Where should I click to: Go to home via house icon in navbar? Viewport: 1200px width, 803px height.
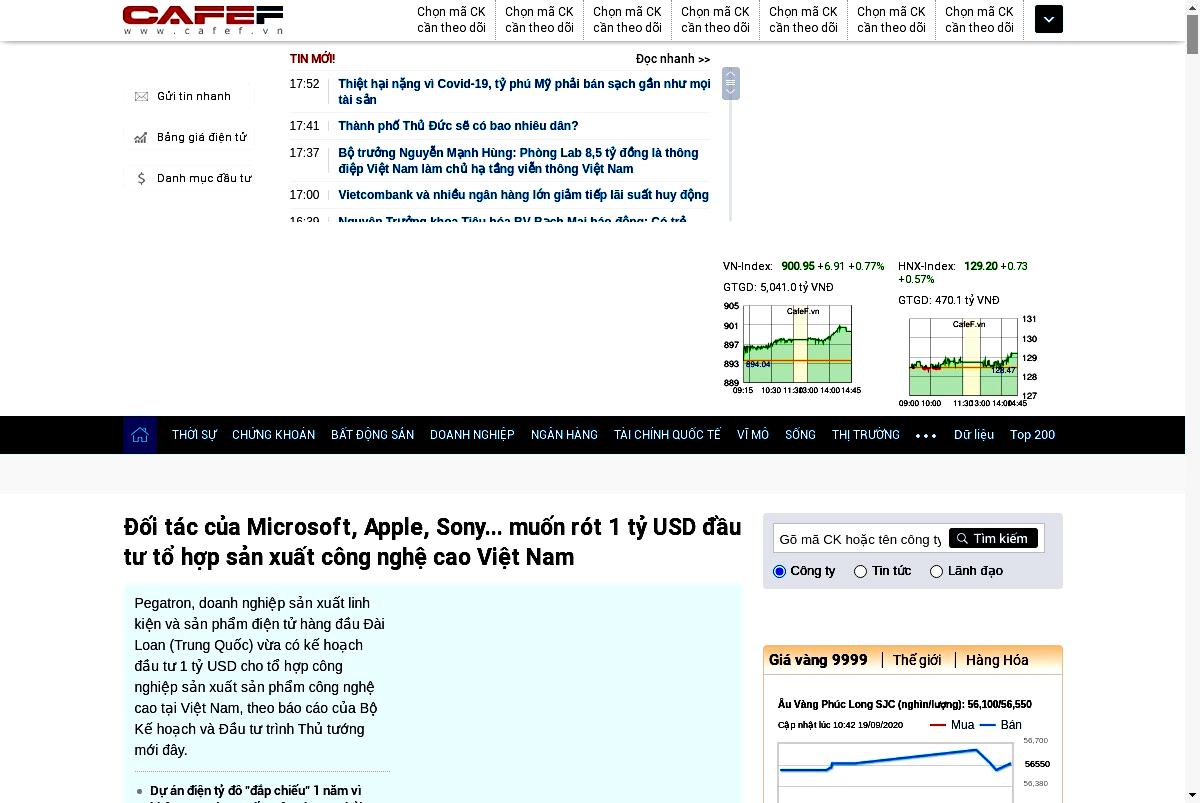click(140, 435)
